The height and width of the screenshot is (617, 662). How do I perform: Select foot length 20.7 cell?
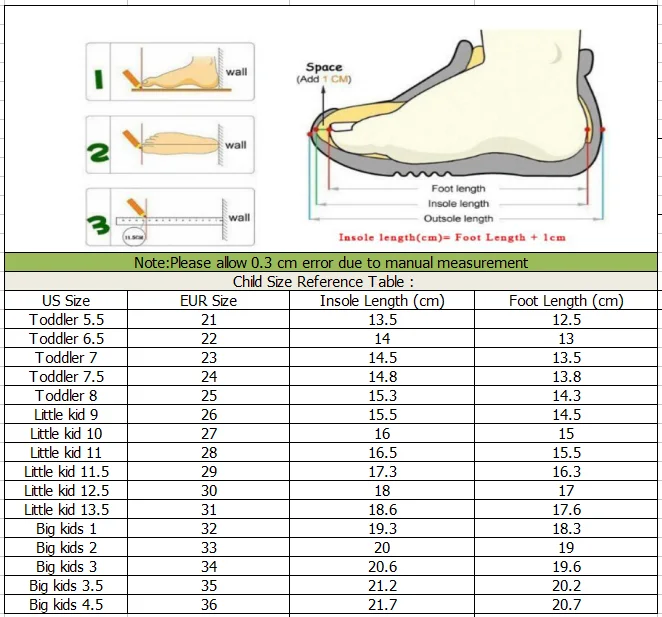[x=566, y=605]
